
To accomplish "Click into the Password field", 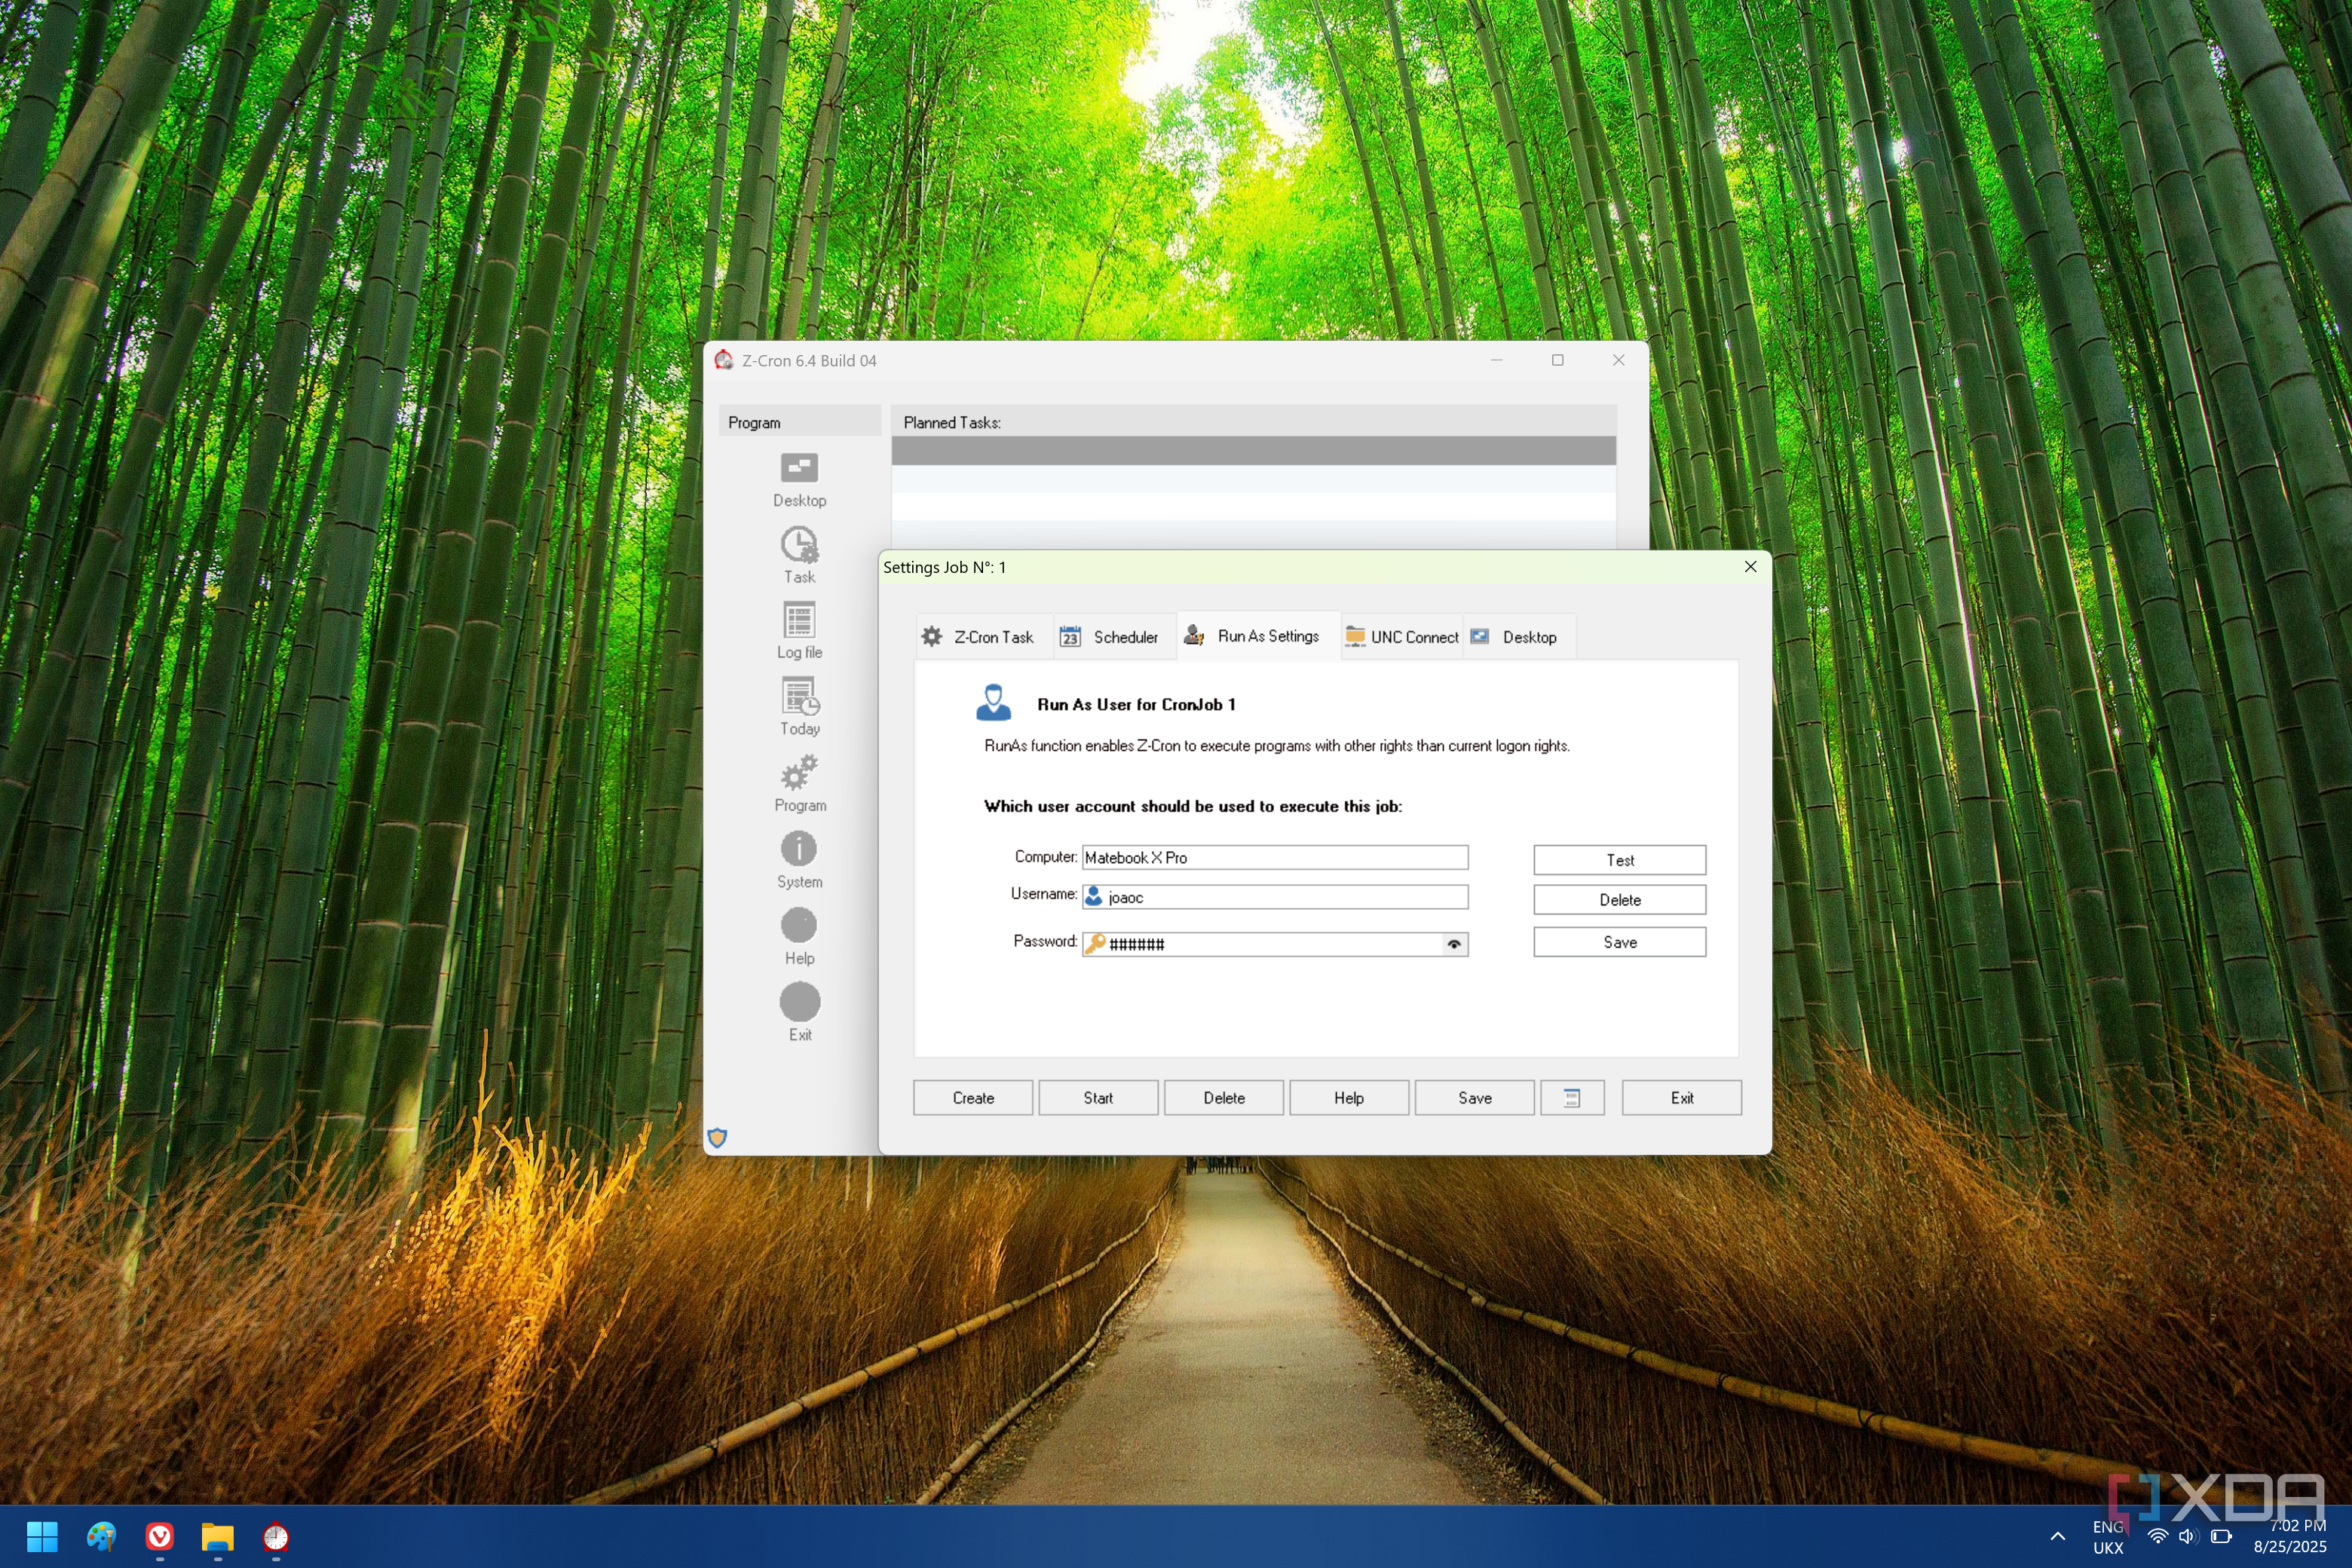I will (x=1275, y=944).
